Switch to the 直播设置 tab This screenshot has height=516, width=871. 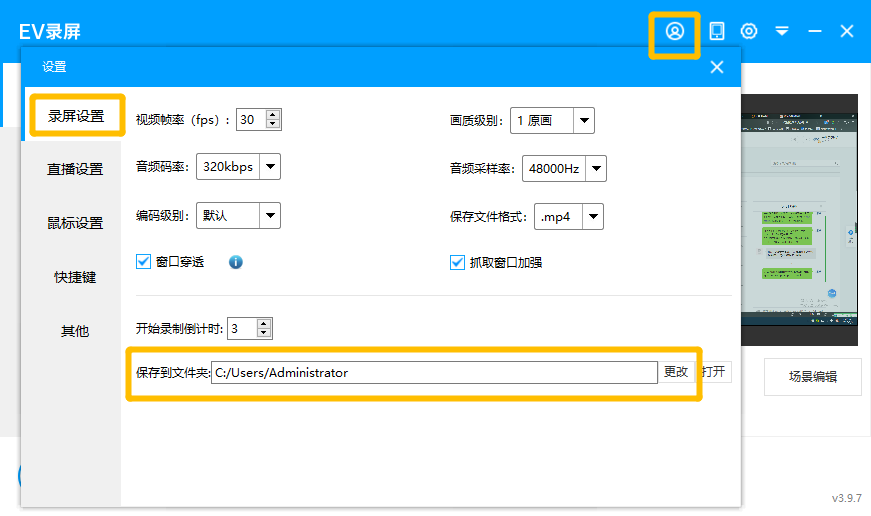pyautogui.click(x=75, y=169)
